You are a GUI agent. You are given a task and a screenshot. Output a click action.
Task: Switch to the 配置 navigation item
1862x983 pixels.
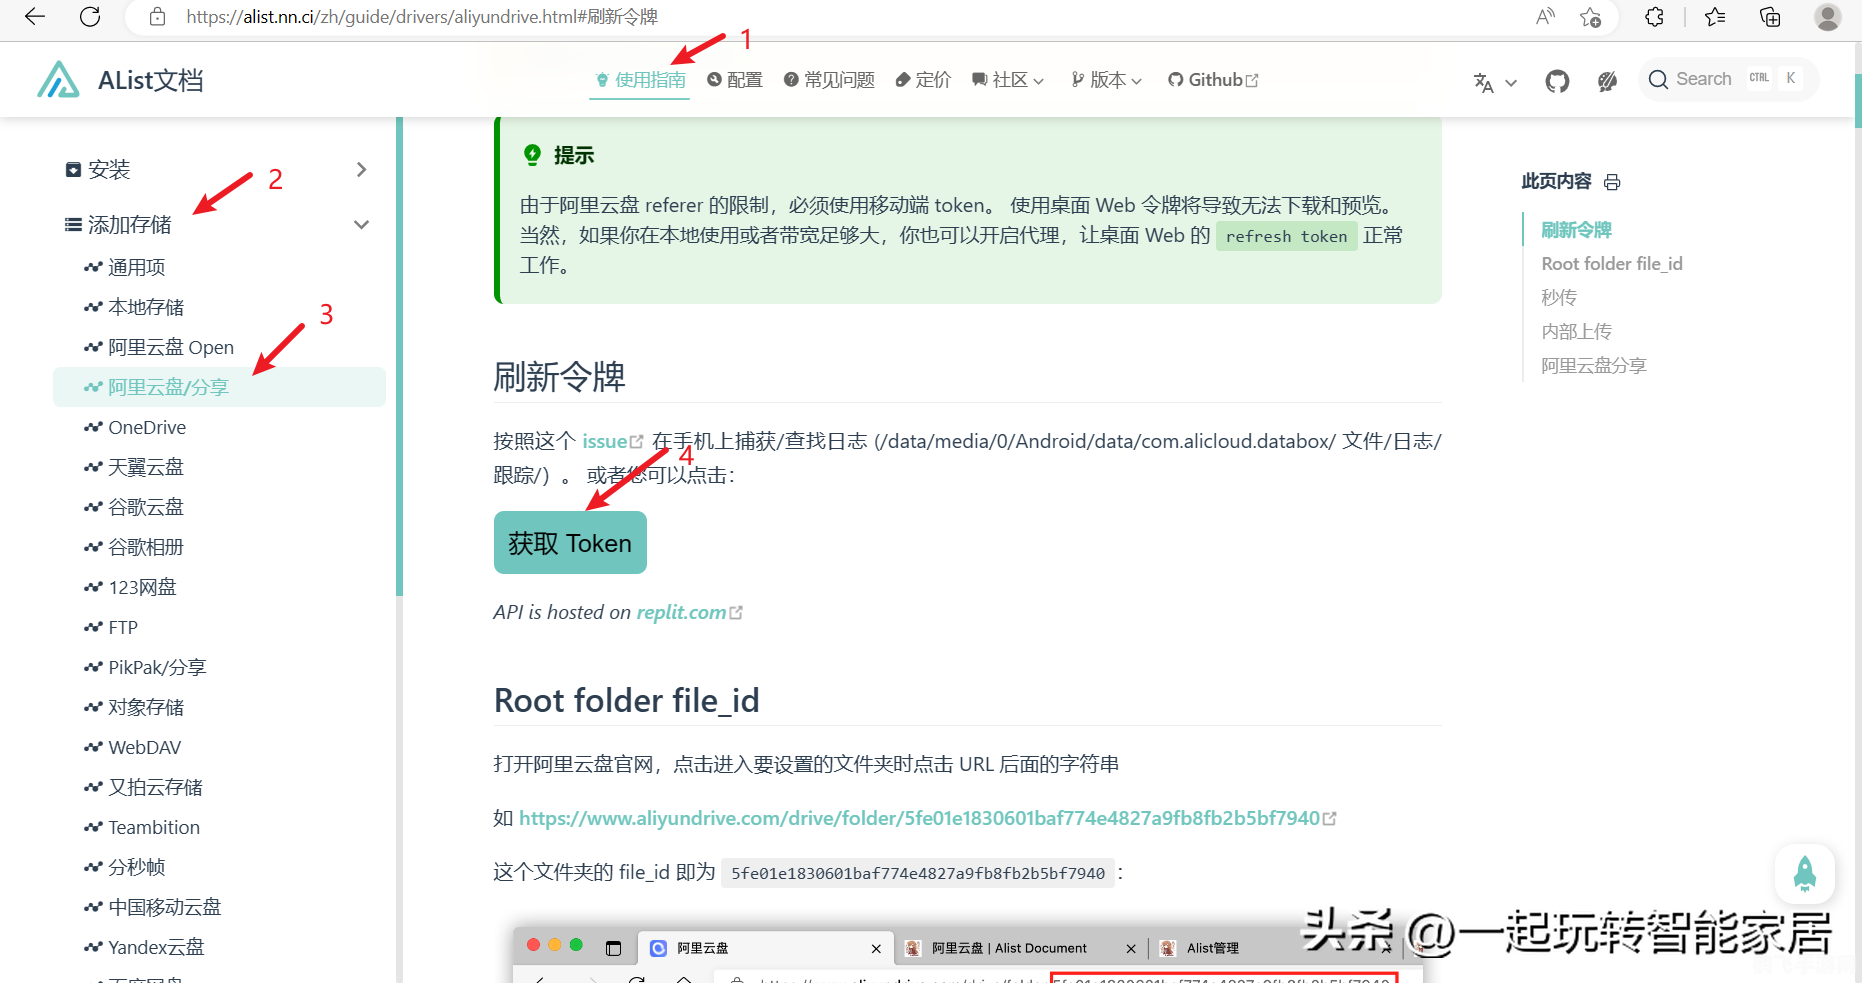tap(735, 80)
